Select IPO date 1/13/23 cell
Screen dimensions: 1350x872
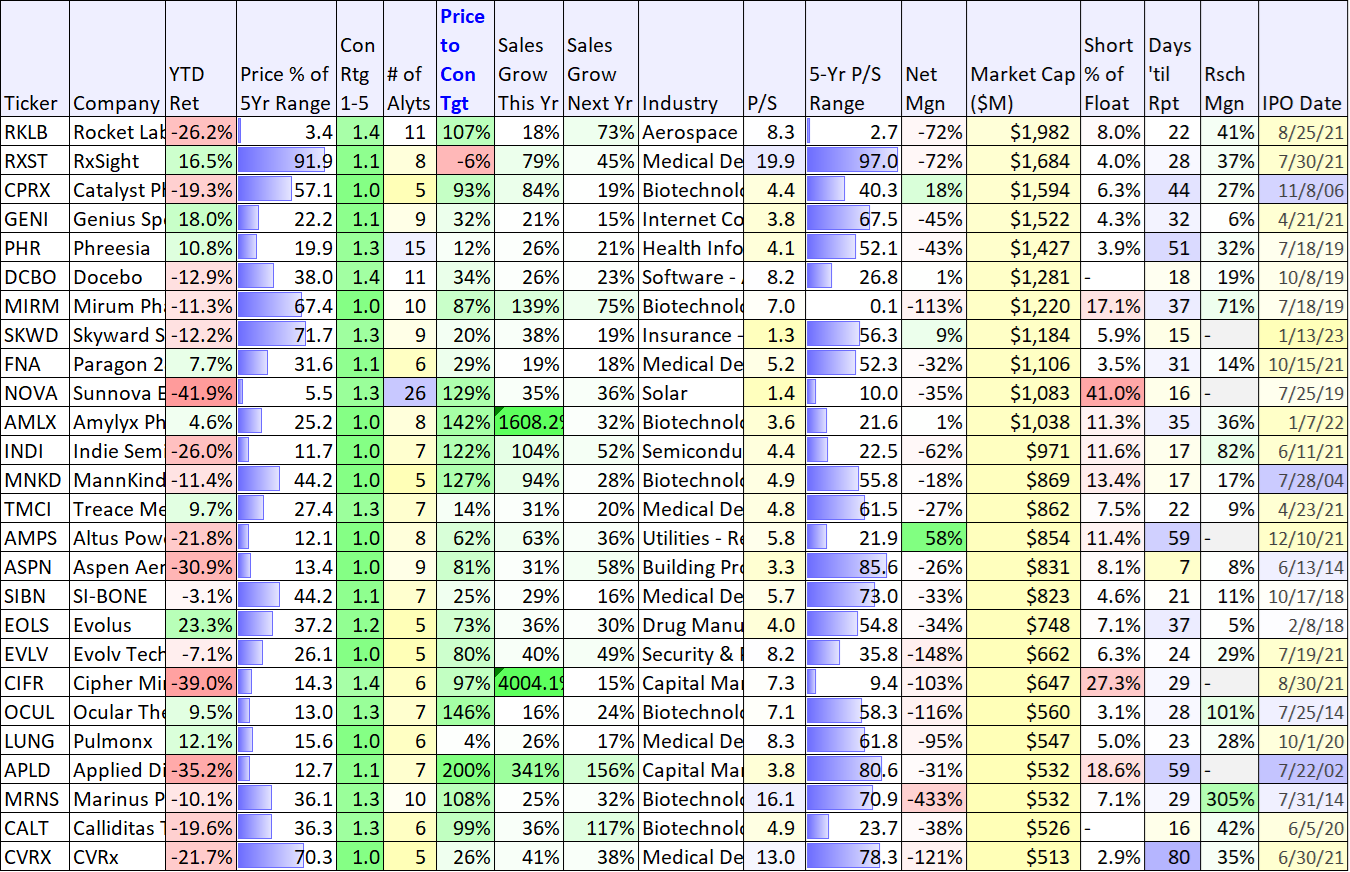click(x=1303, y=335)
